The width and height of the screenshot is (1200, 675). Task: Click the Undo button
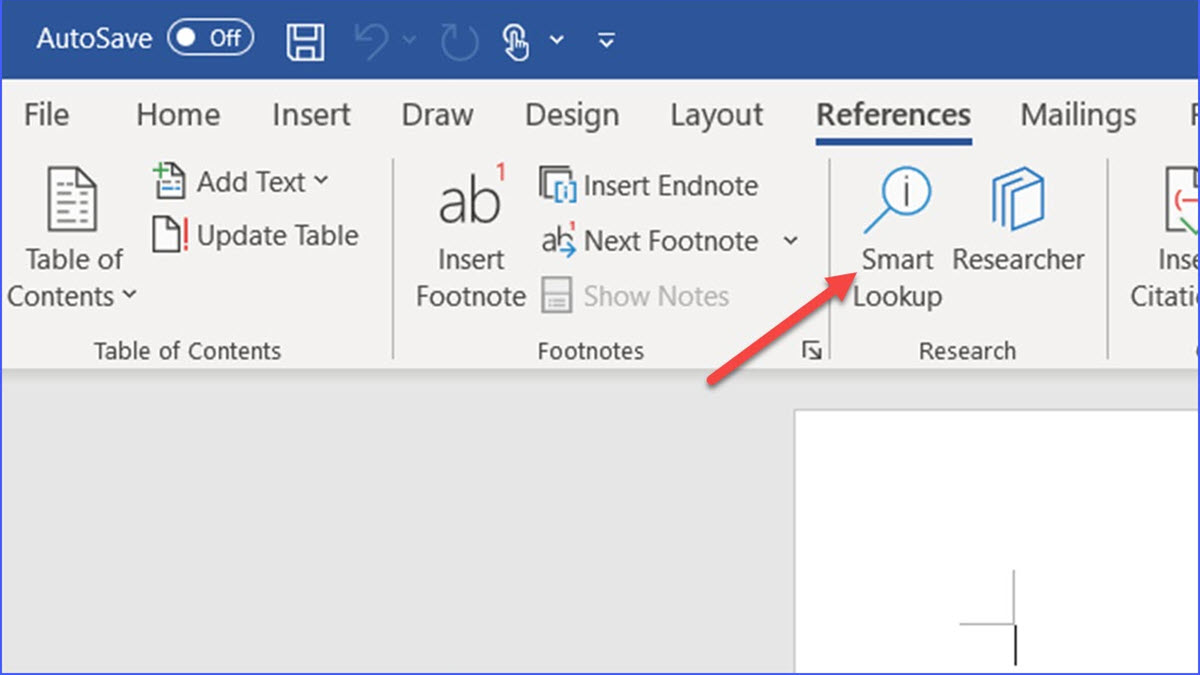click(369, 39)
